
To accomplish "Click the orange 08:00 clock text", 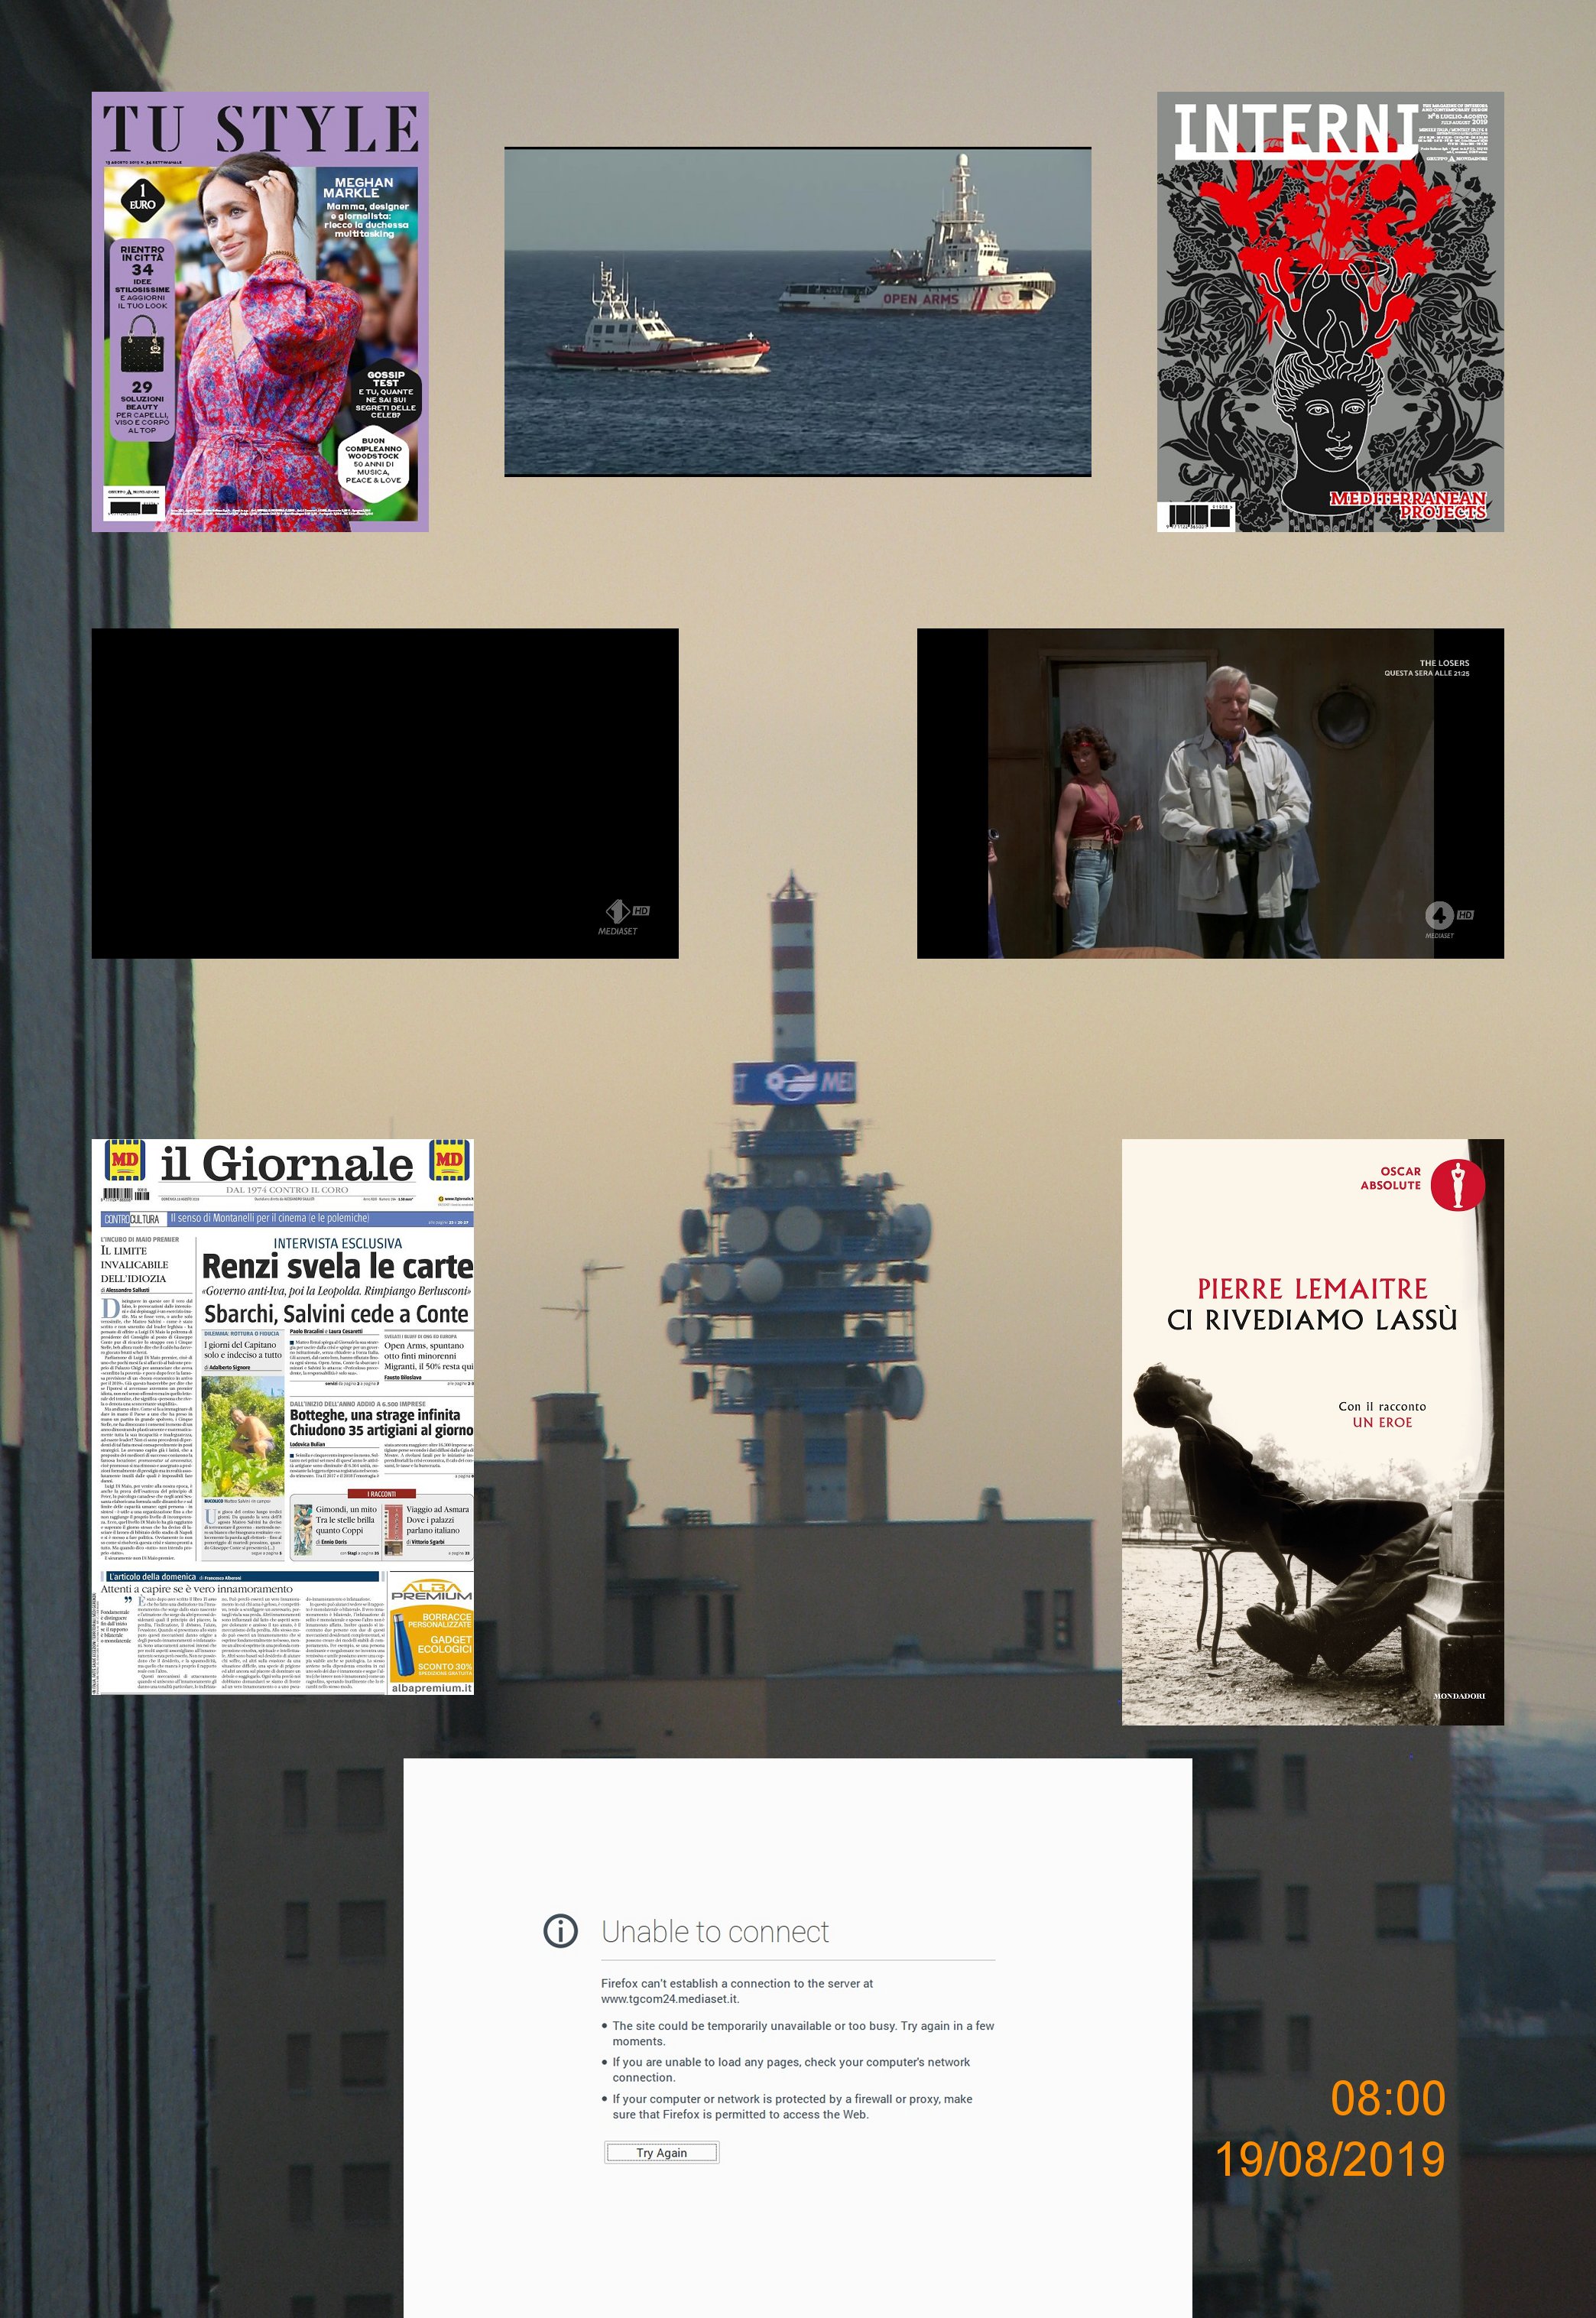I will pos(1387,2098).
